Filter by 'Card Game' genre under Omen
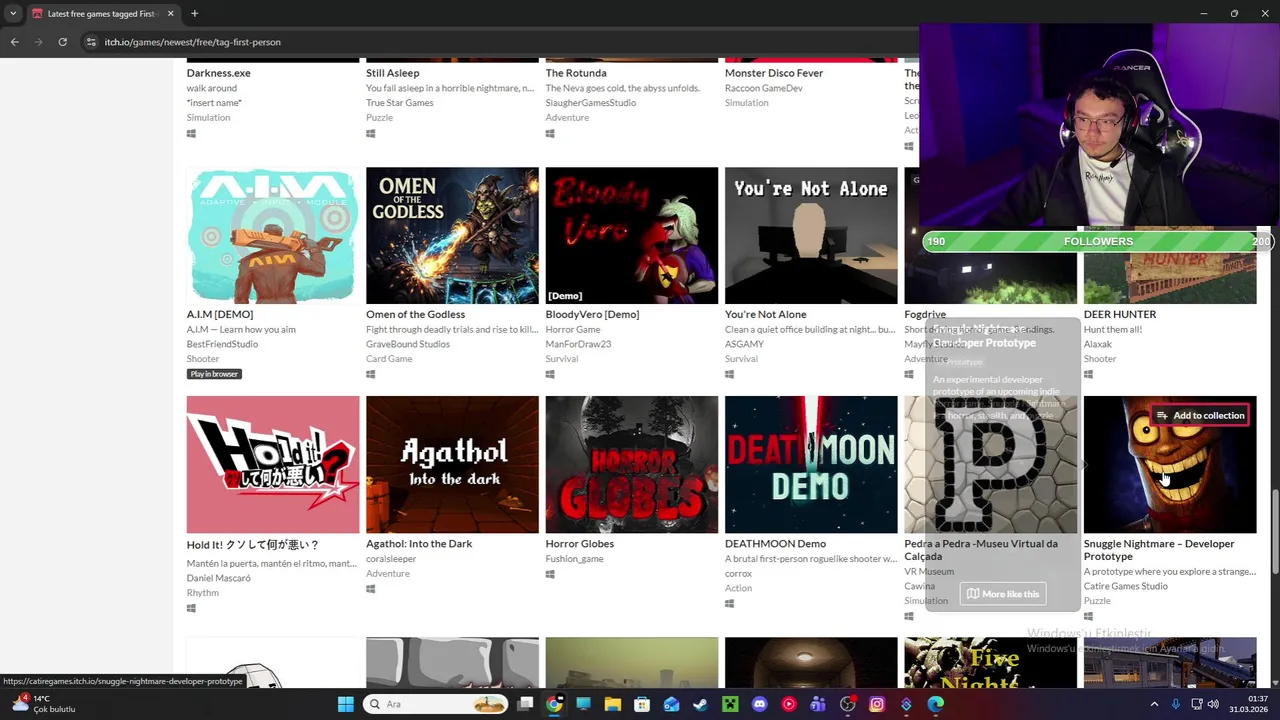The image size is (1280, 720). click(389, 359)
